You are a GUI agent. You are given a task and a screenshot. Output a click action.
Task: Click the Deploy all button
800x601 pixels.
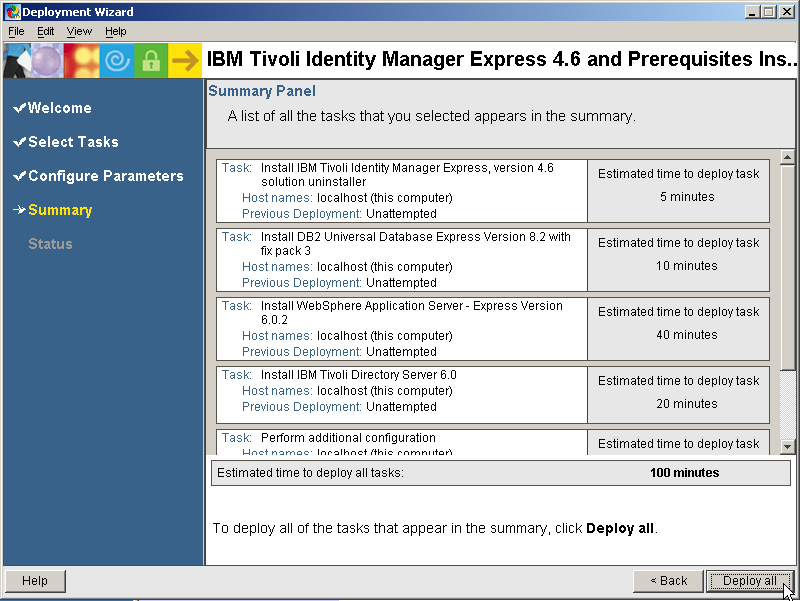click(749, 581)
